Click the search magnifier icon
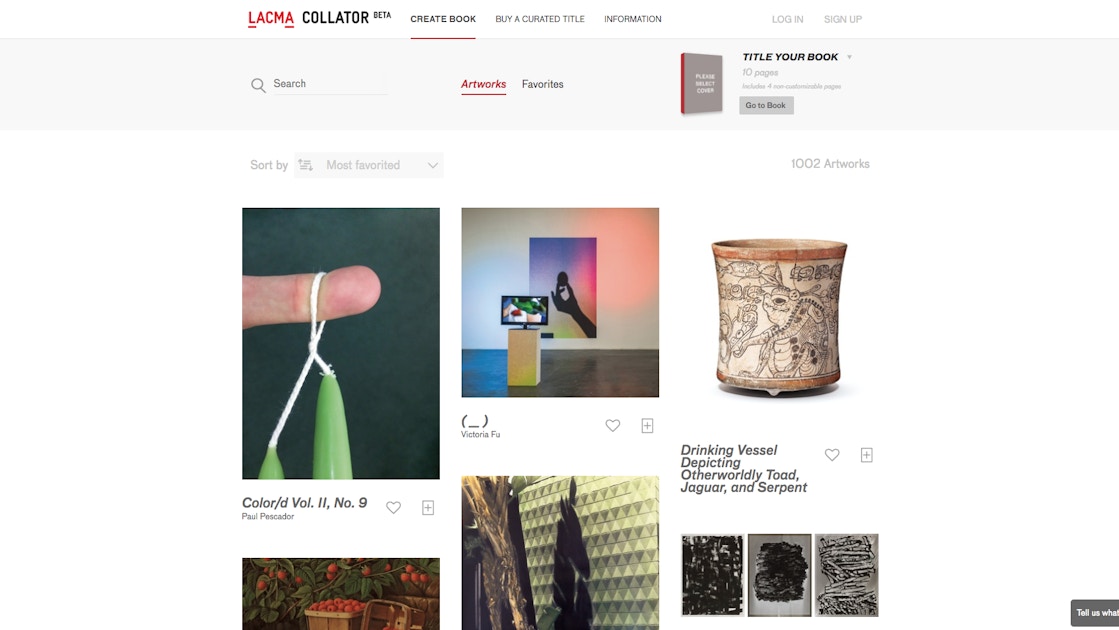Screen dimensions: 1119x630 coord(258,85)
